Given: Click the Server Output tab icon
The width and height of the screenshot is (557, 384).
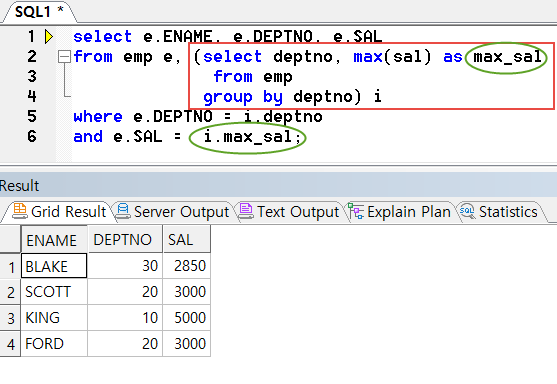Looking at the screenshot, I should pyautogui.click(x=123, y=211).
